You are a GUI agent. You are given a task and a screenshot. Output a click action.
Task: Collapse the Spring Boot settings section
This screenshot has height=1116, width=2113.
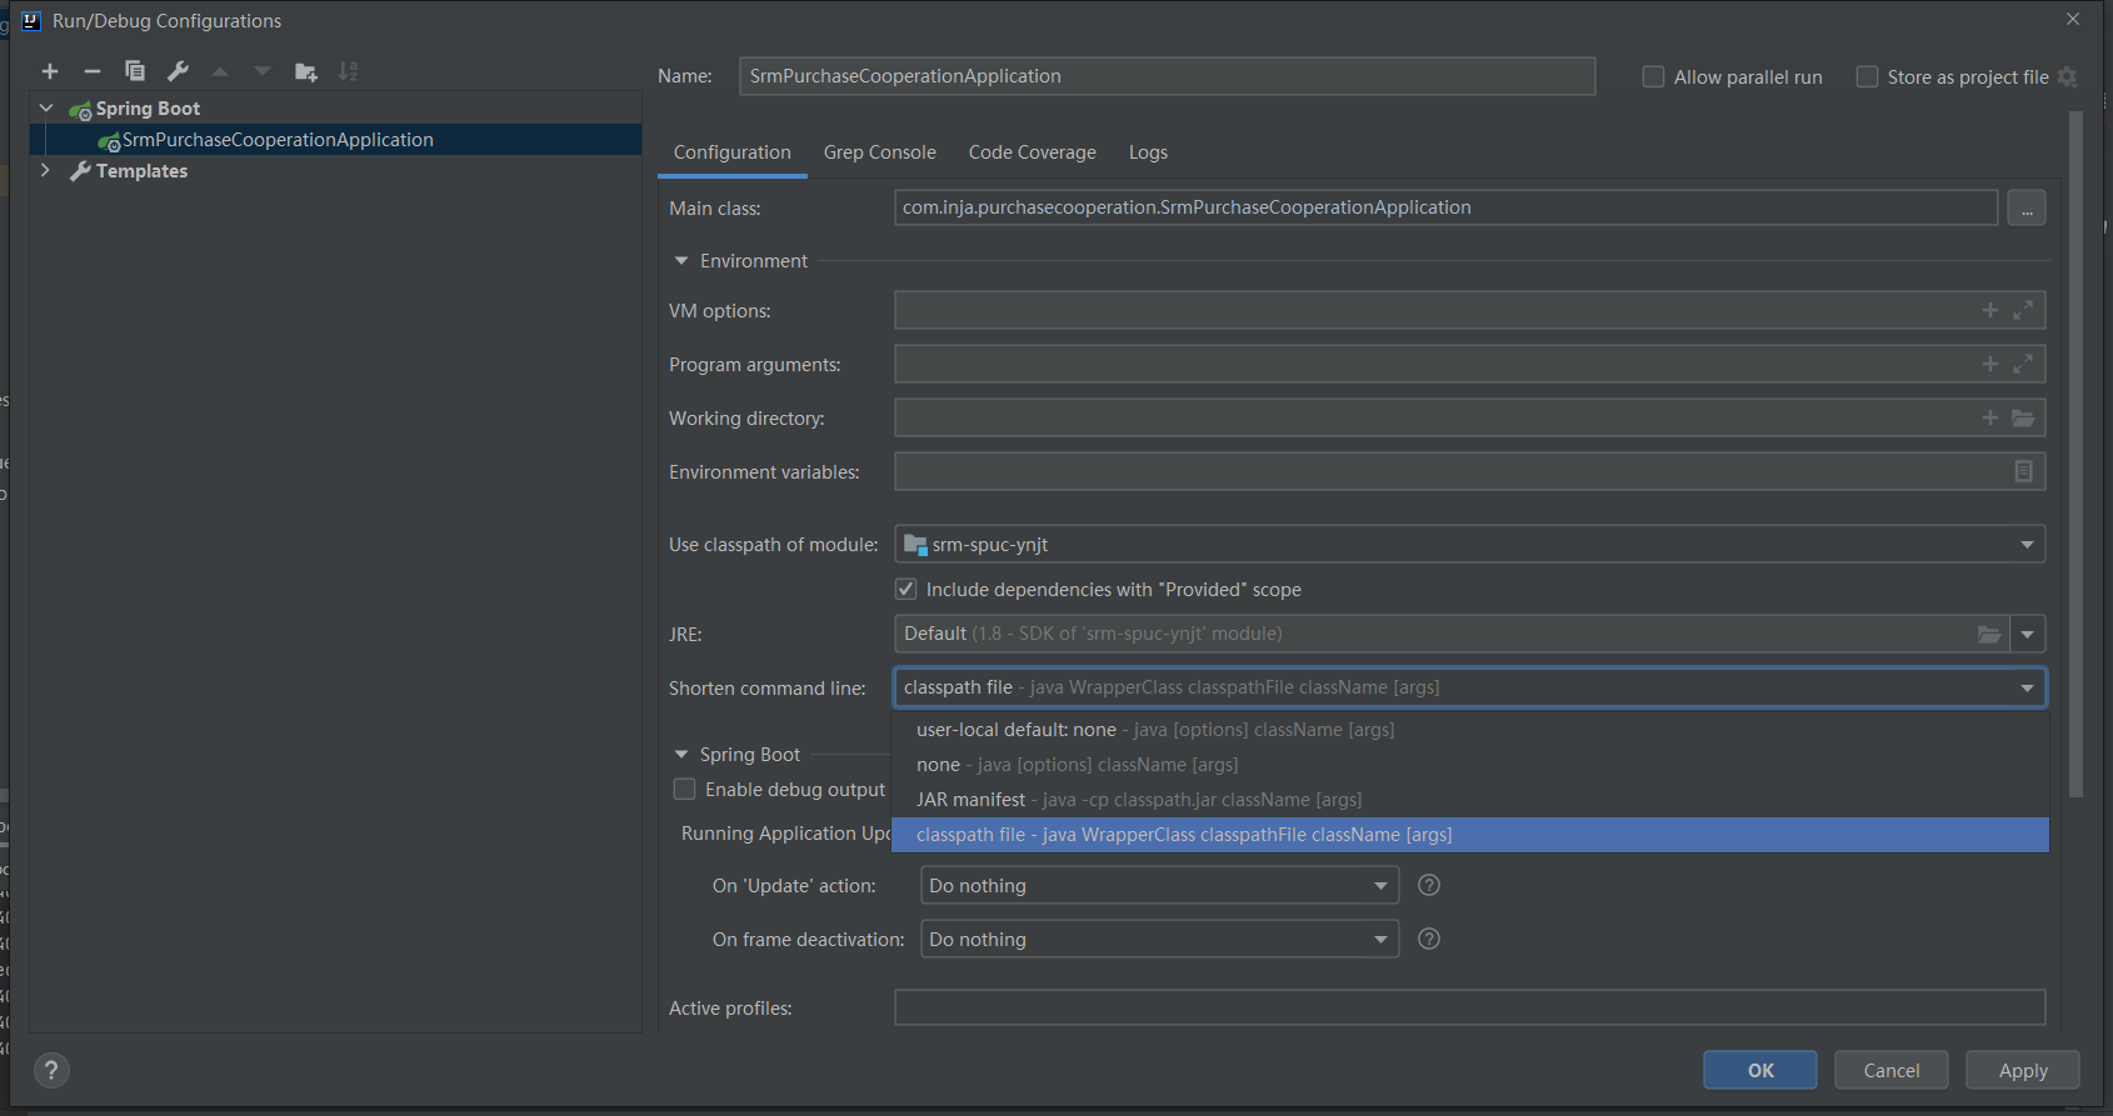pyautogui.click(x=681, y=754)
